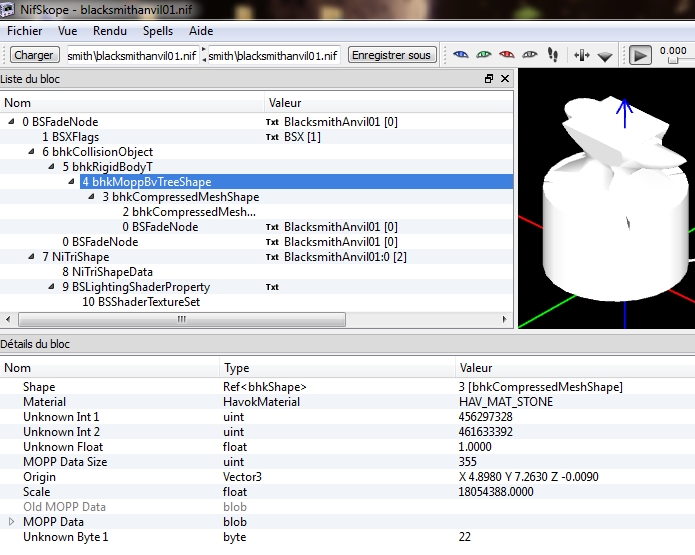695x555 pixels.
Task: Click the MOPP Data Size value 355
Action: 468,462
